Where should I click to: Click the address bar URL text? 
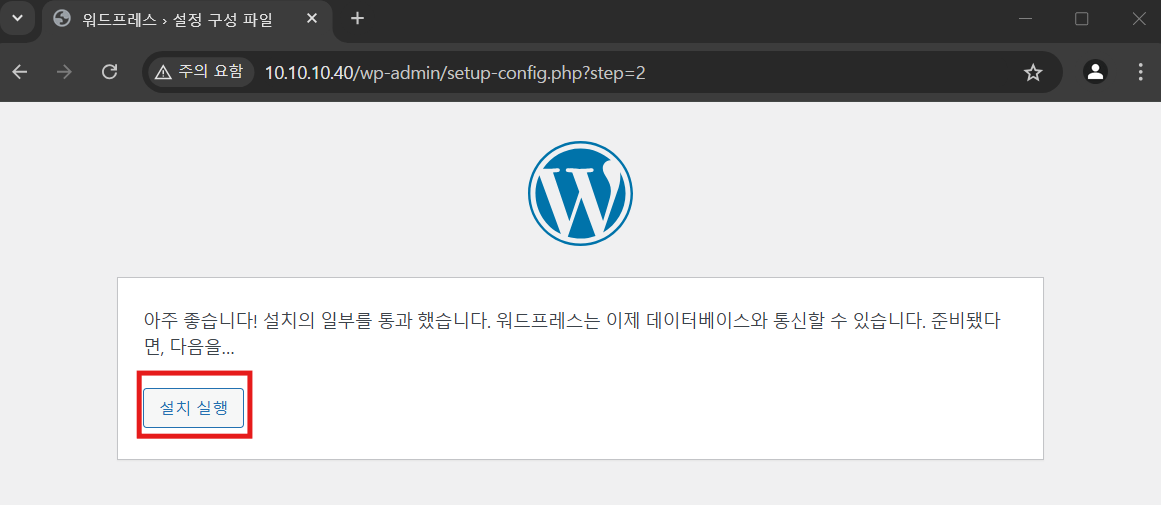[455, 72]
